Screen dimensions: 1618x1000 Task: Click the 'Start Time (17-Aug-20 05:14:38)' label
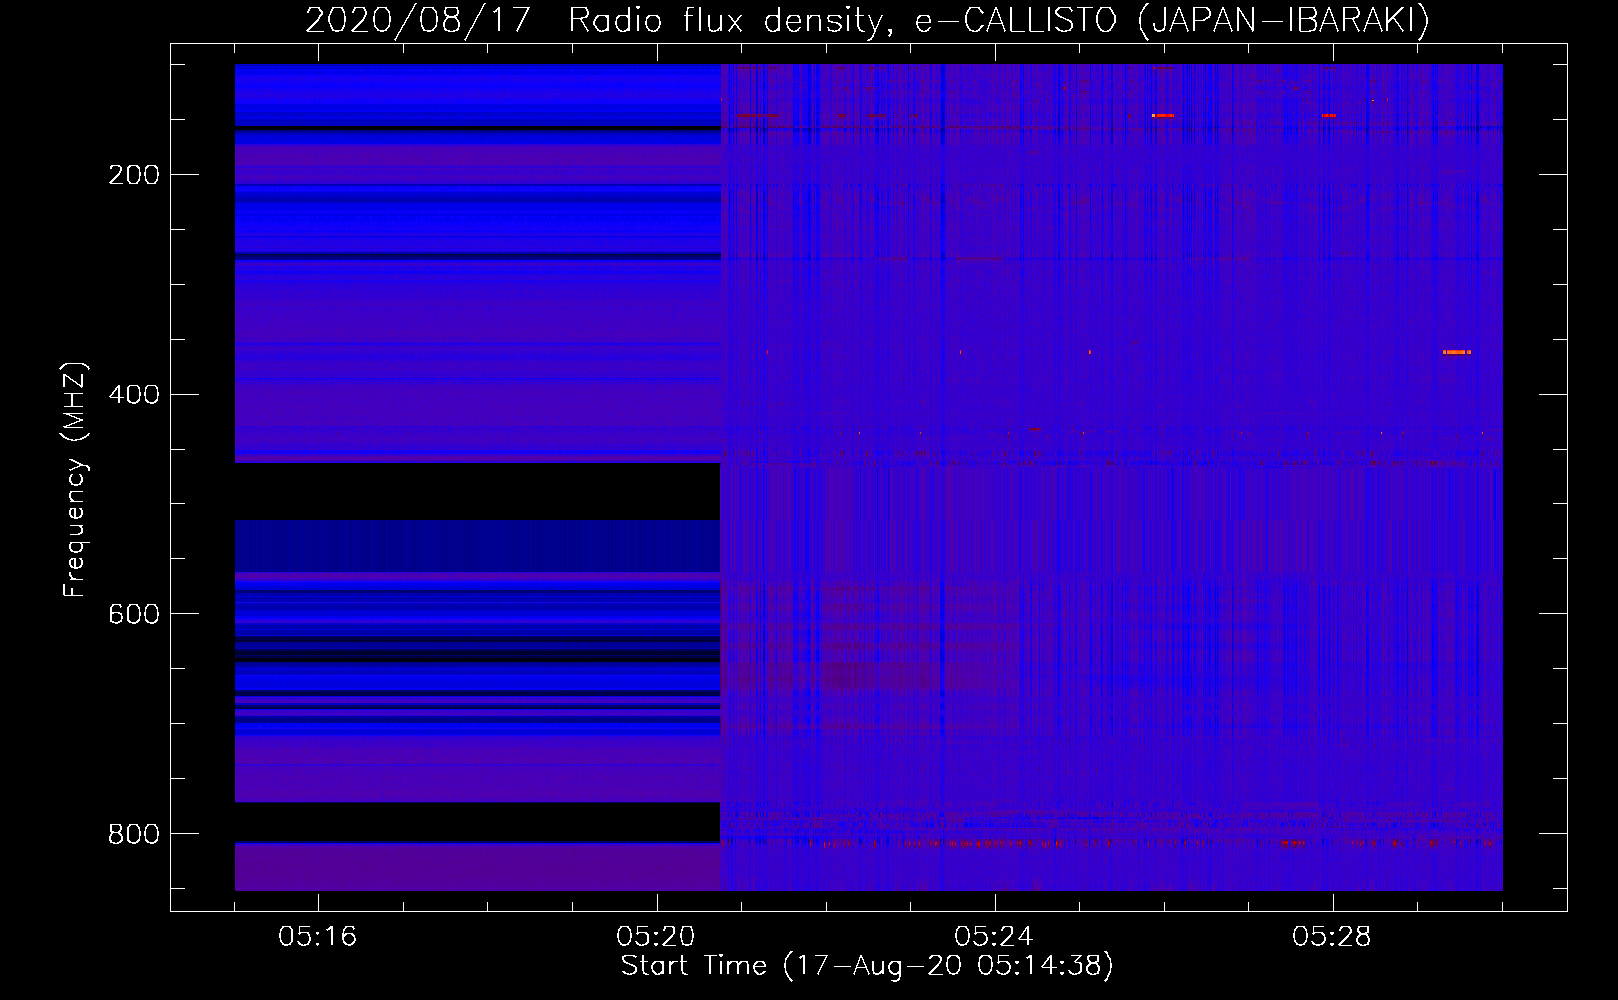click(x=867, y=966)
